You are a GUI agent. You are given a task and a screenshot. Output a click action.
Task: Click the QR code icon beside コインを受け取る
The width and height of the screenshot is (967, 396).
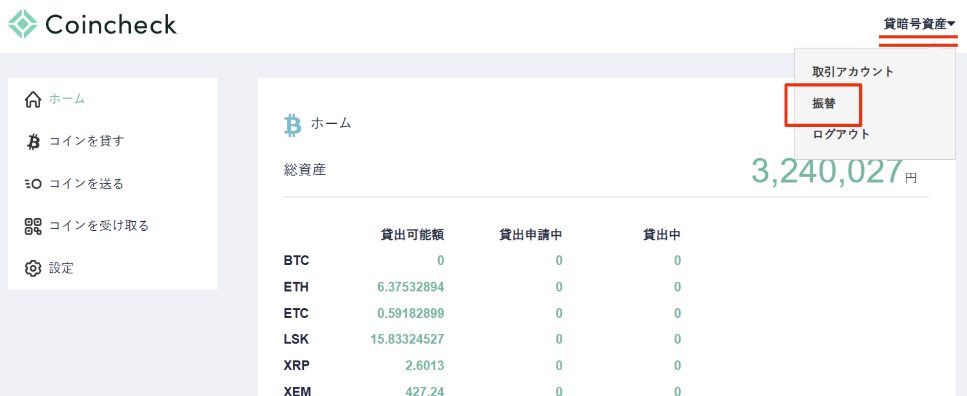click(33, 226)
